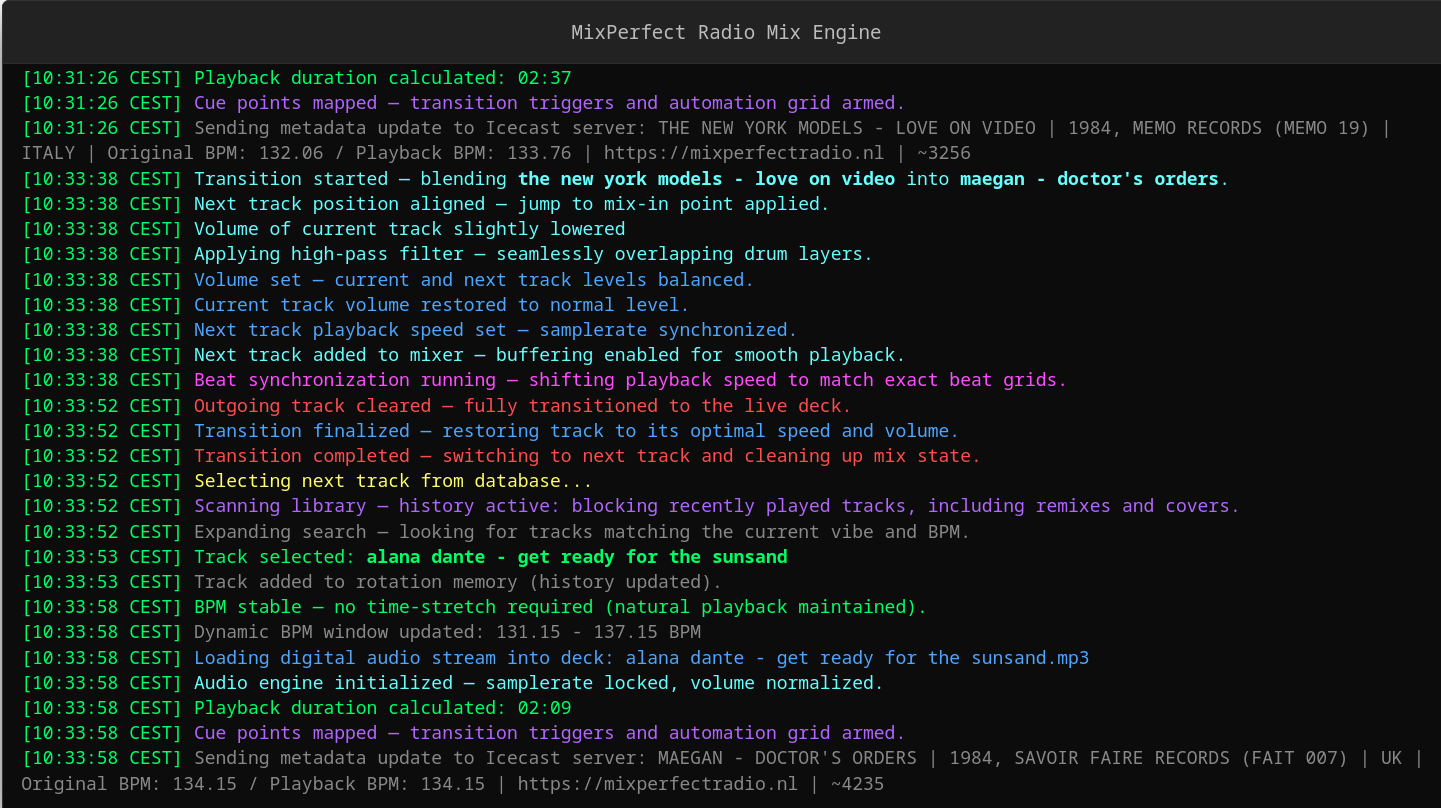Select the 'Beat synchronization running' pink line

tap(631, 380)
